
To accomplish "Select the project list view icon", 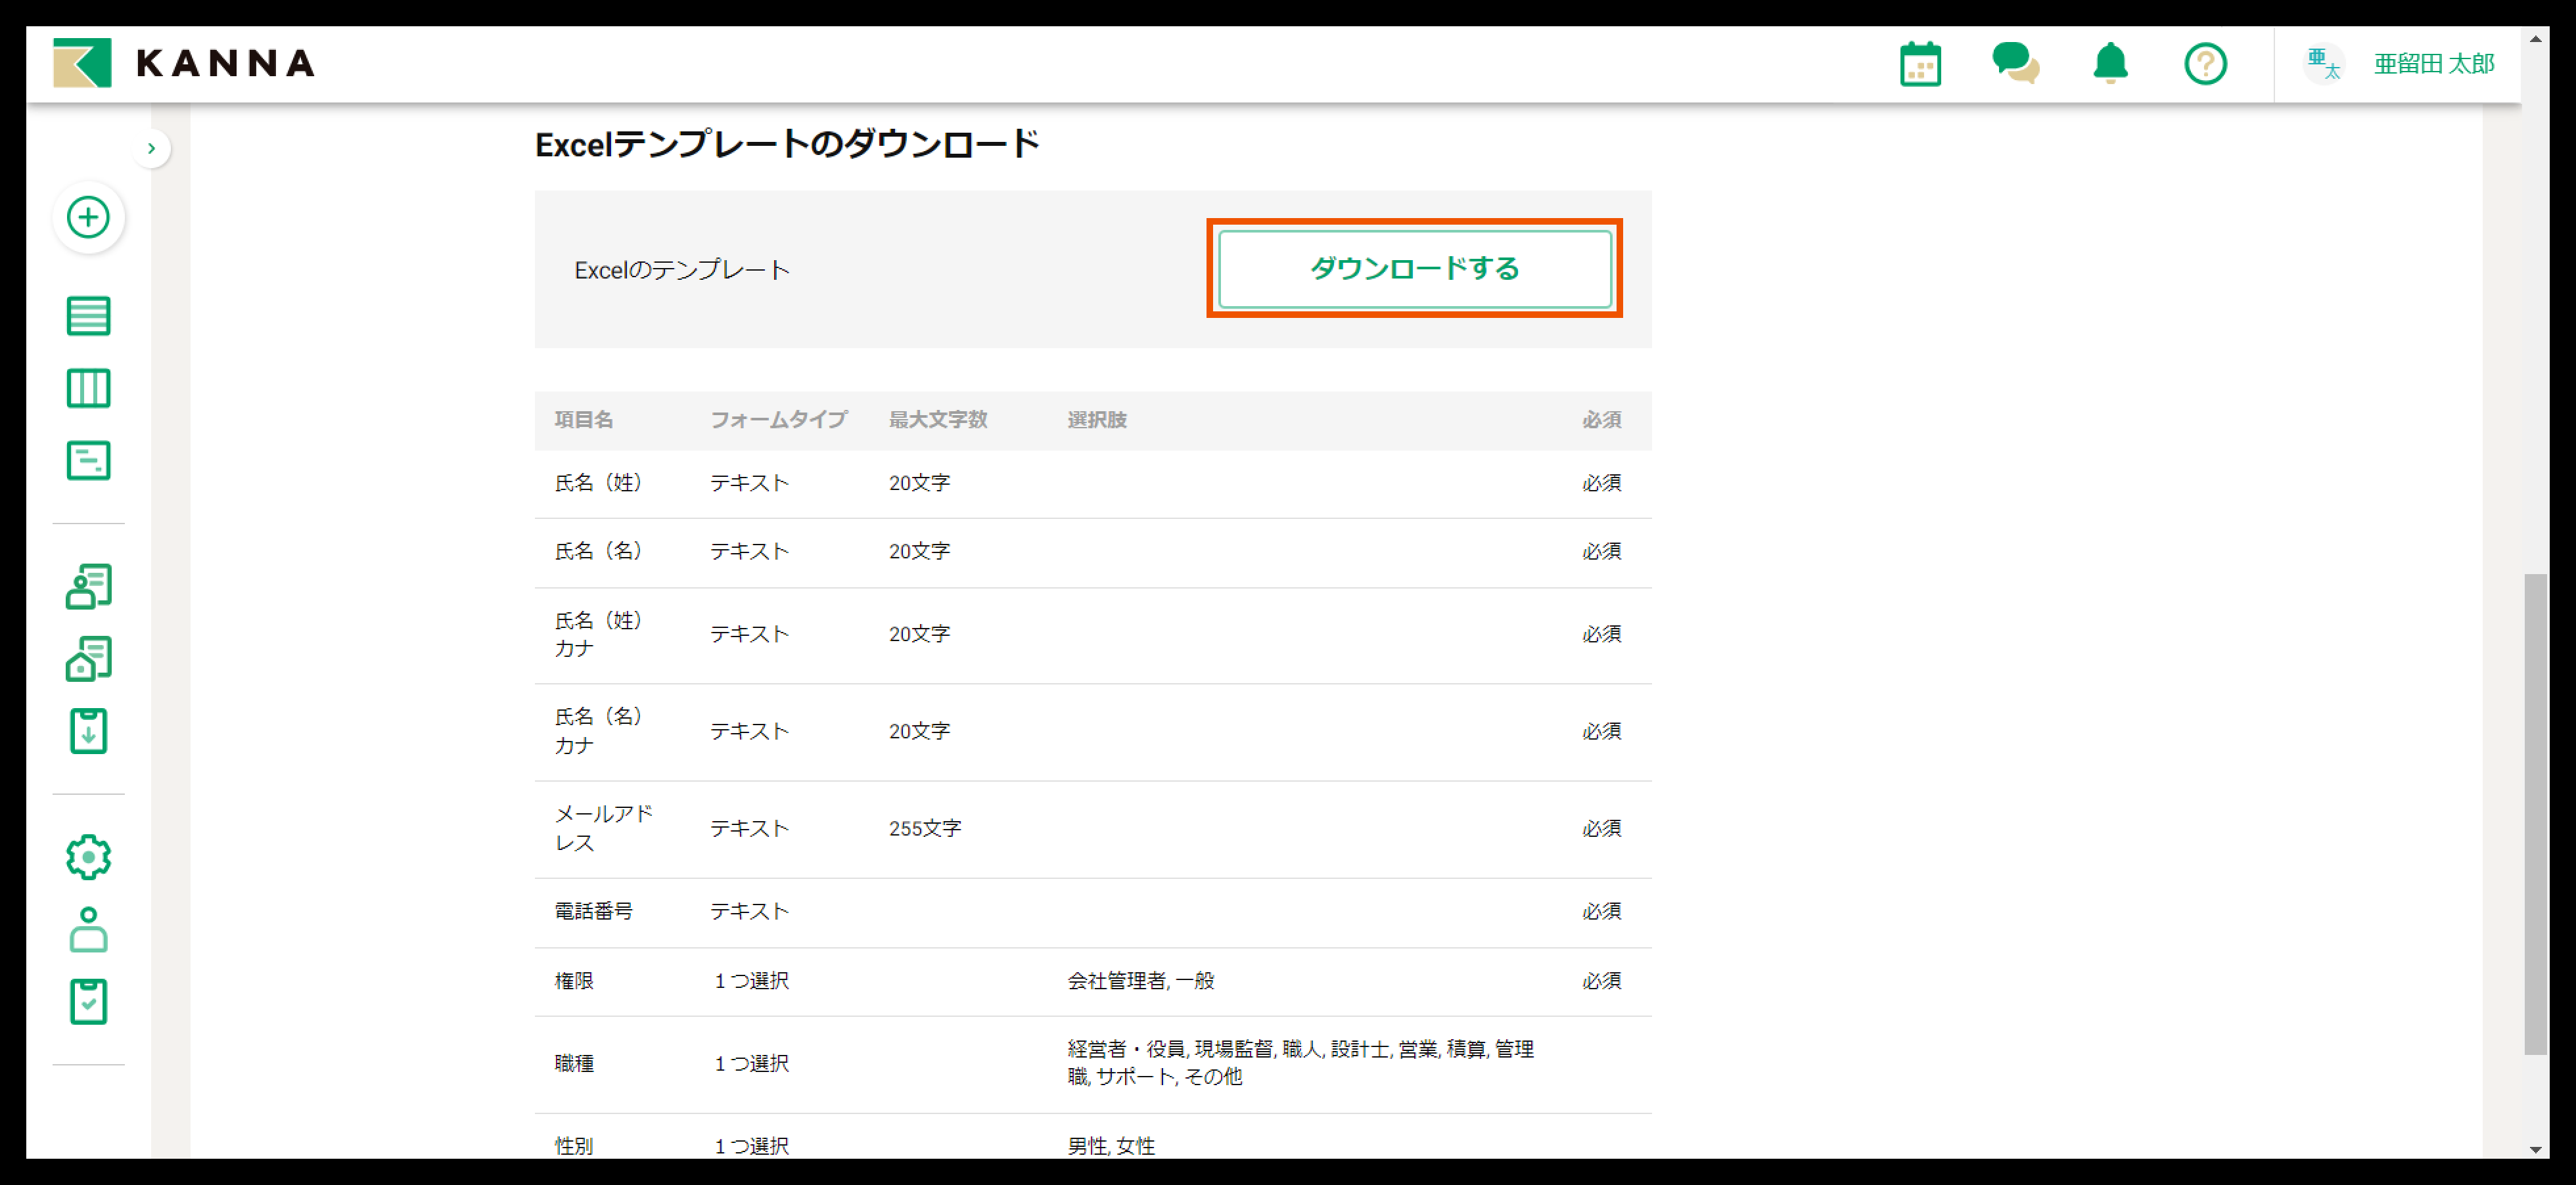I will pos(88,315).
